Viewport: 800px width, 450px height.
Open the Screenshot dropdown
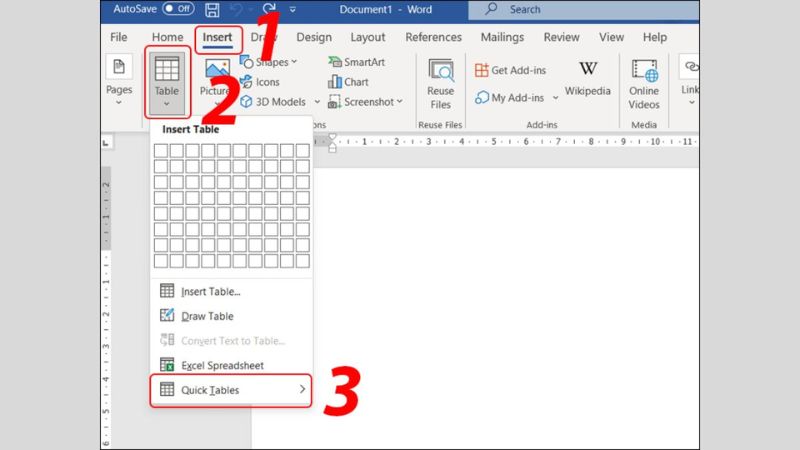coord(366,102)
